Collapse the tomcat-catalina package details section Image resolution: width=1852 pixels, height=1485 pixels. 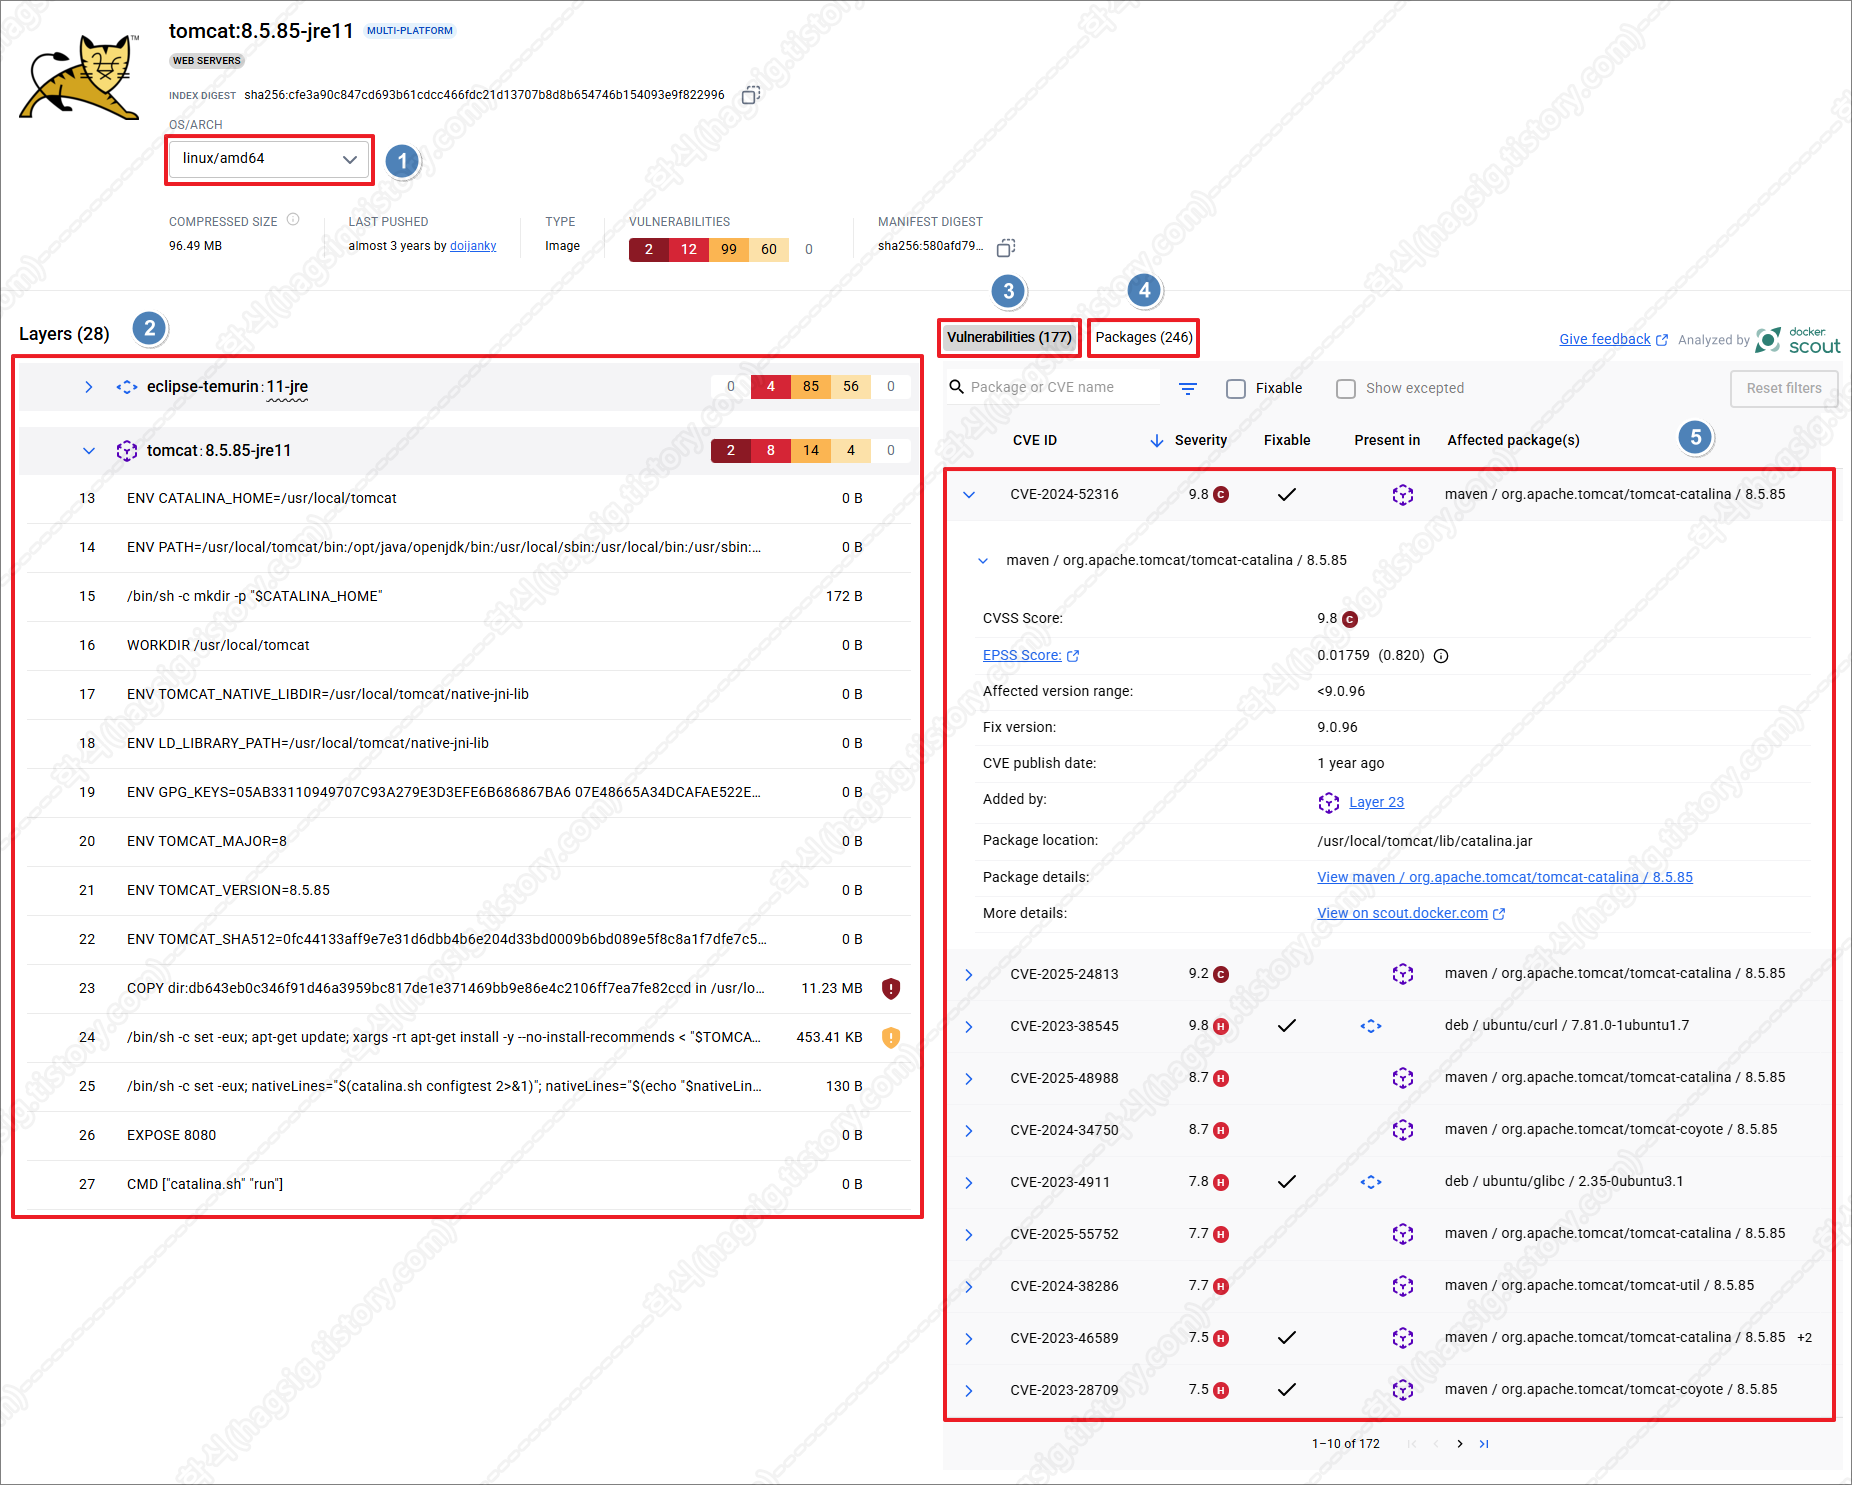pyautogui.click(x=983, y=561)
